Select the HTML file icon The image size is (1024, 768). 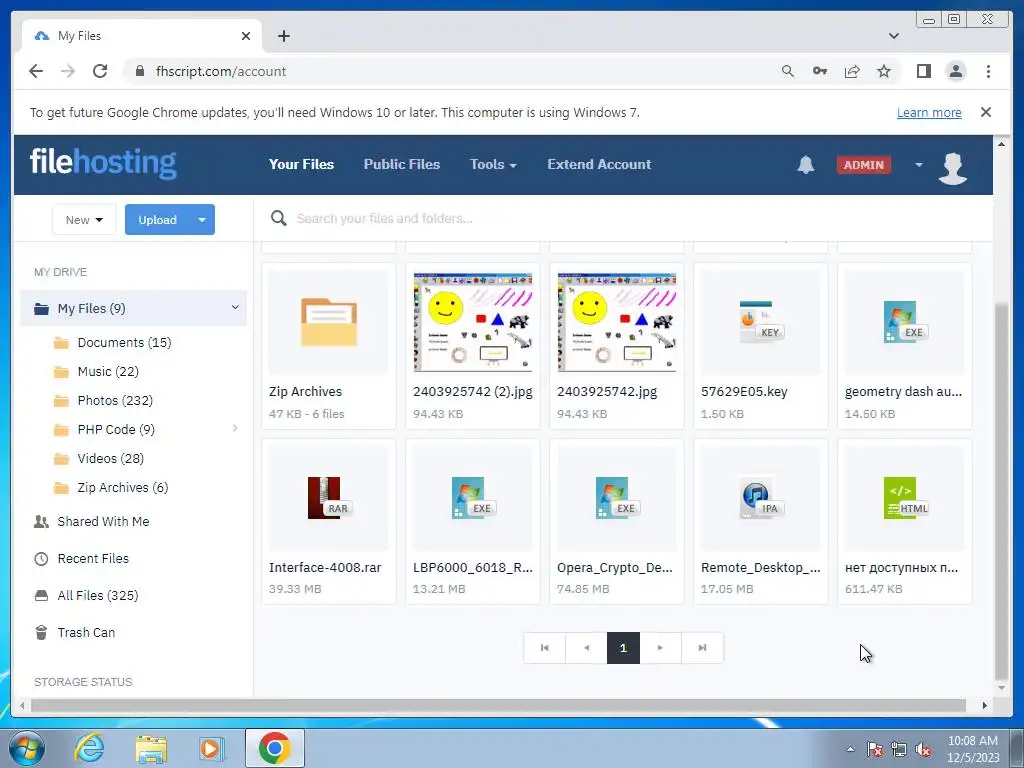coord(904,498)
